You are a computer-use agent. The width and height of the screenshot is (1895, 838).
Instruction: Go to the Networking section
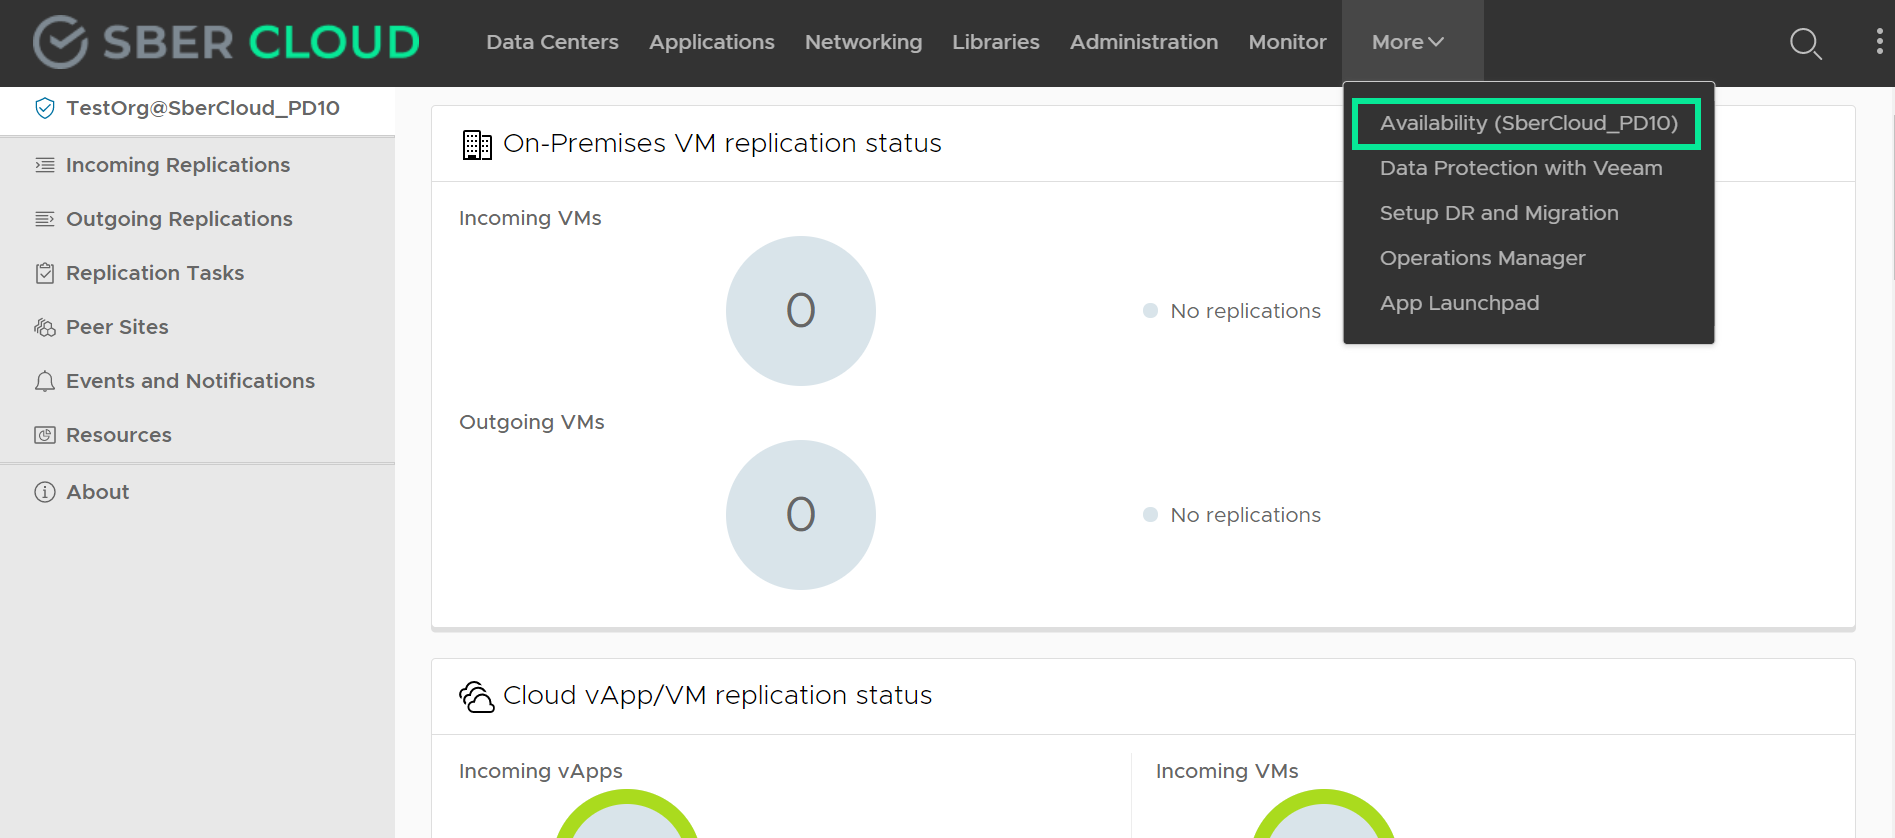click(x=863, y=42)
